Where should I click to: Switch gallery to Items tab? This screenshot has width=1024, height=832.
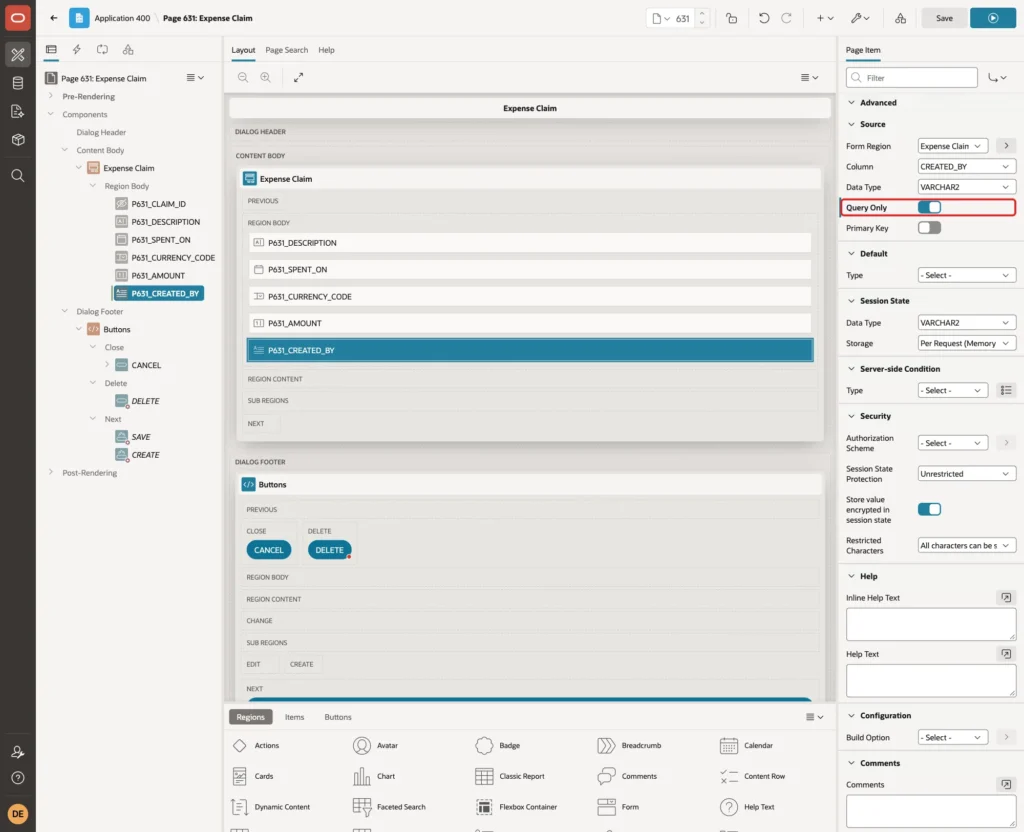tap(295, 717)
